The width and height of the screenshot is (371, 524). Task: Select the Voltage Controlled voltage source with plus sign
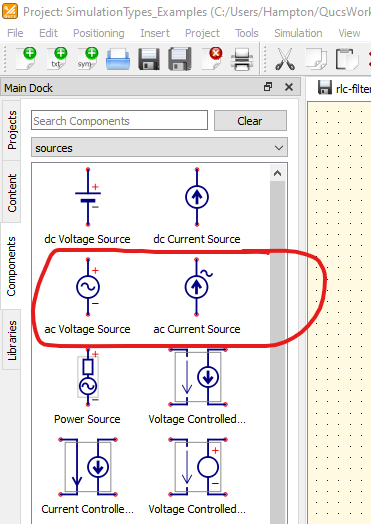197,476
